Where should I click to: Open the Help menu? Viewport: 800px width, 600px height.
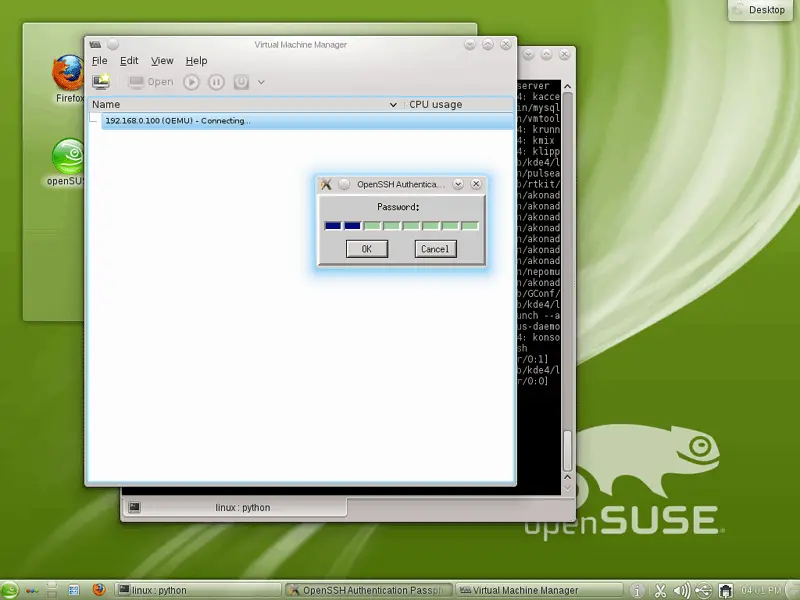[x=196, y=61]
